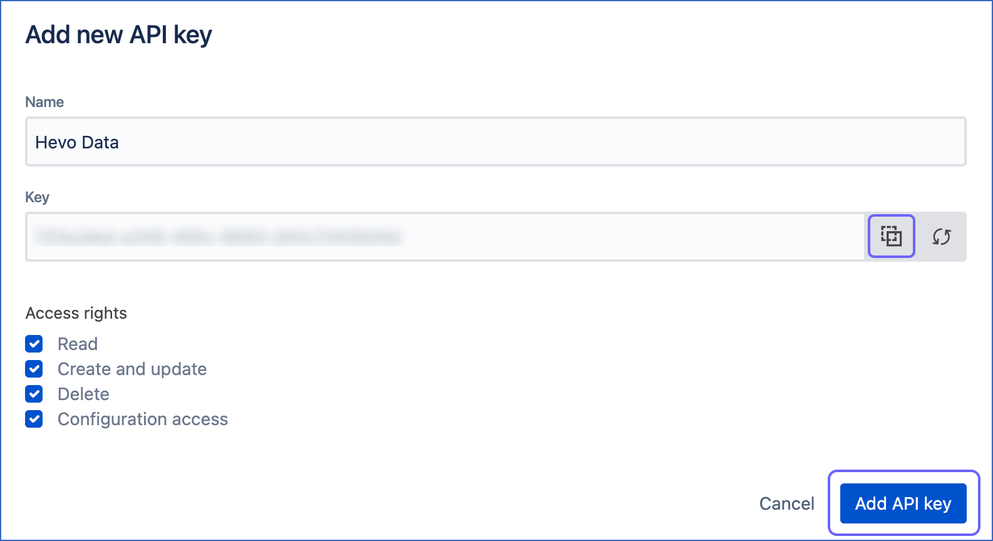Click the "Key" field label
Viewport: 993px width, 541px height.
37,197
